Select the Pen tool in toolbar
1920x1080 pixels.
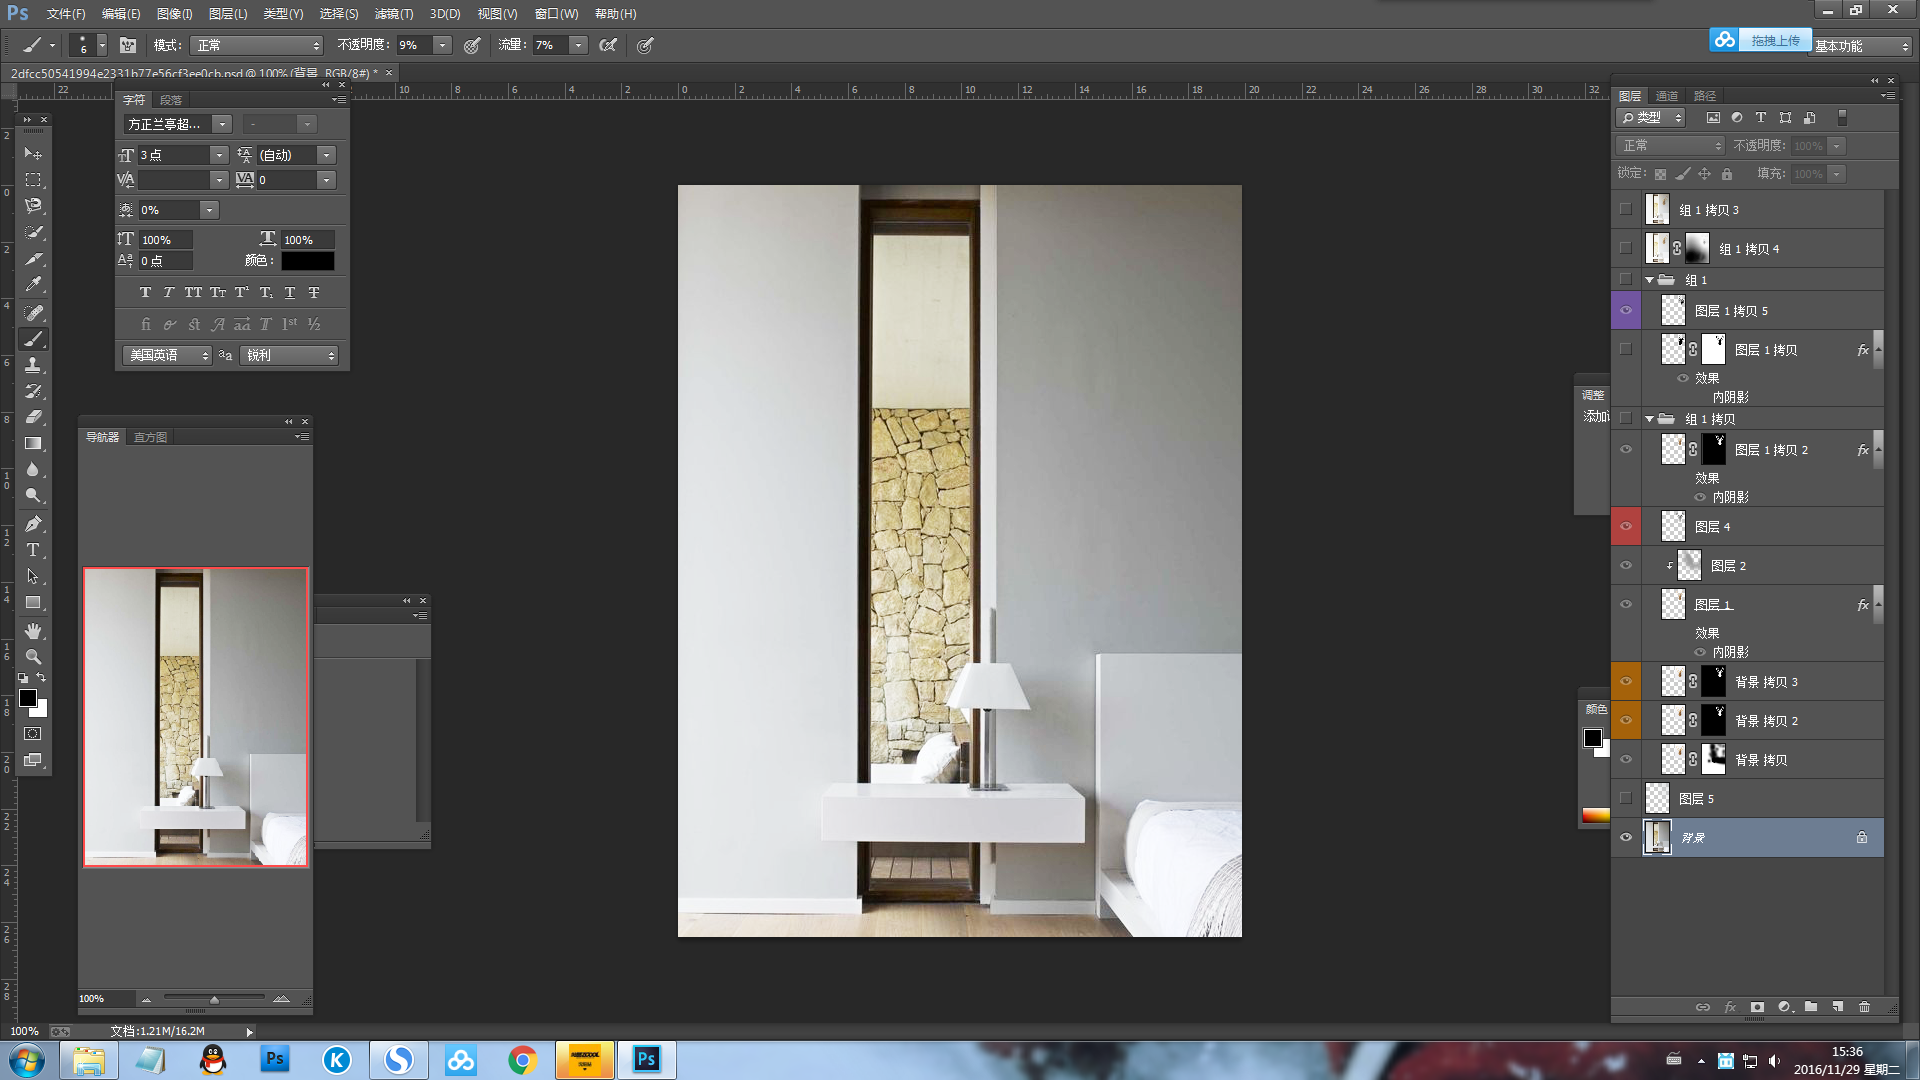(x=33, y=524)
